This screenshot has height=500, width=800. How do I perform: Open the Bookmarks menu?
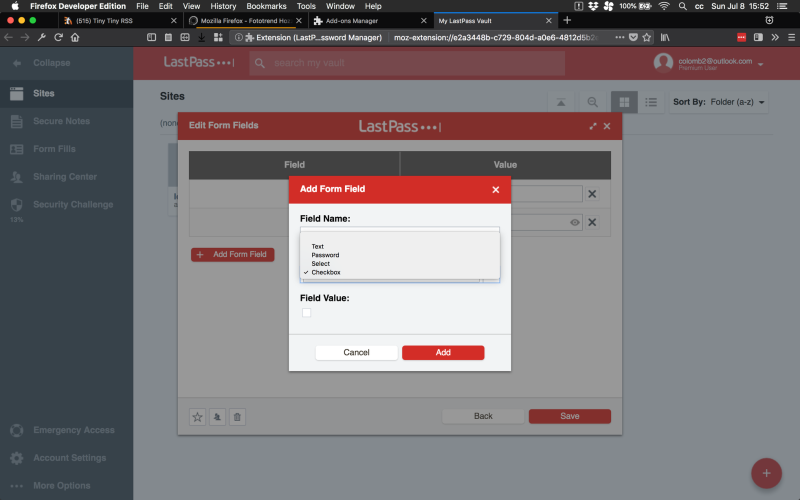coord(266,6)
